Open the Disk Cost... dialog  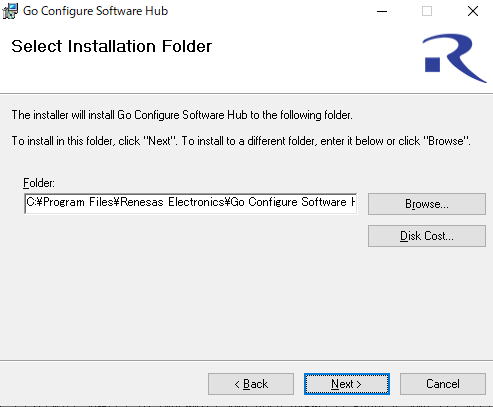pyautogui.click(x=427, y=236)
